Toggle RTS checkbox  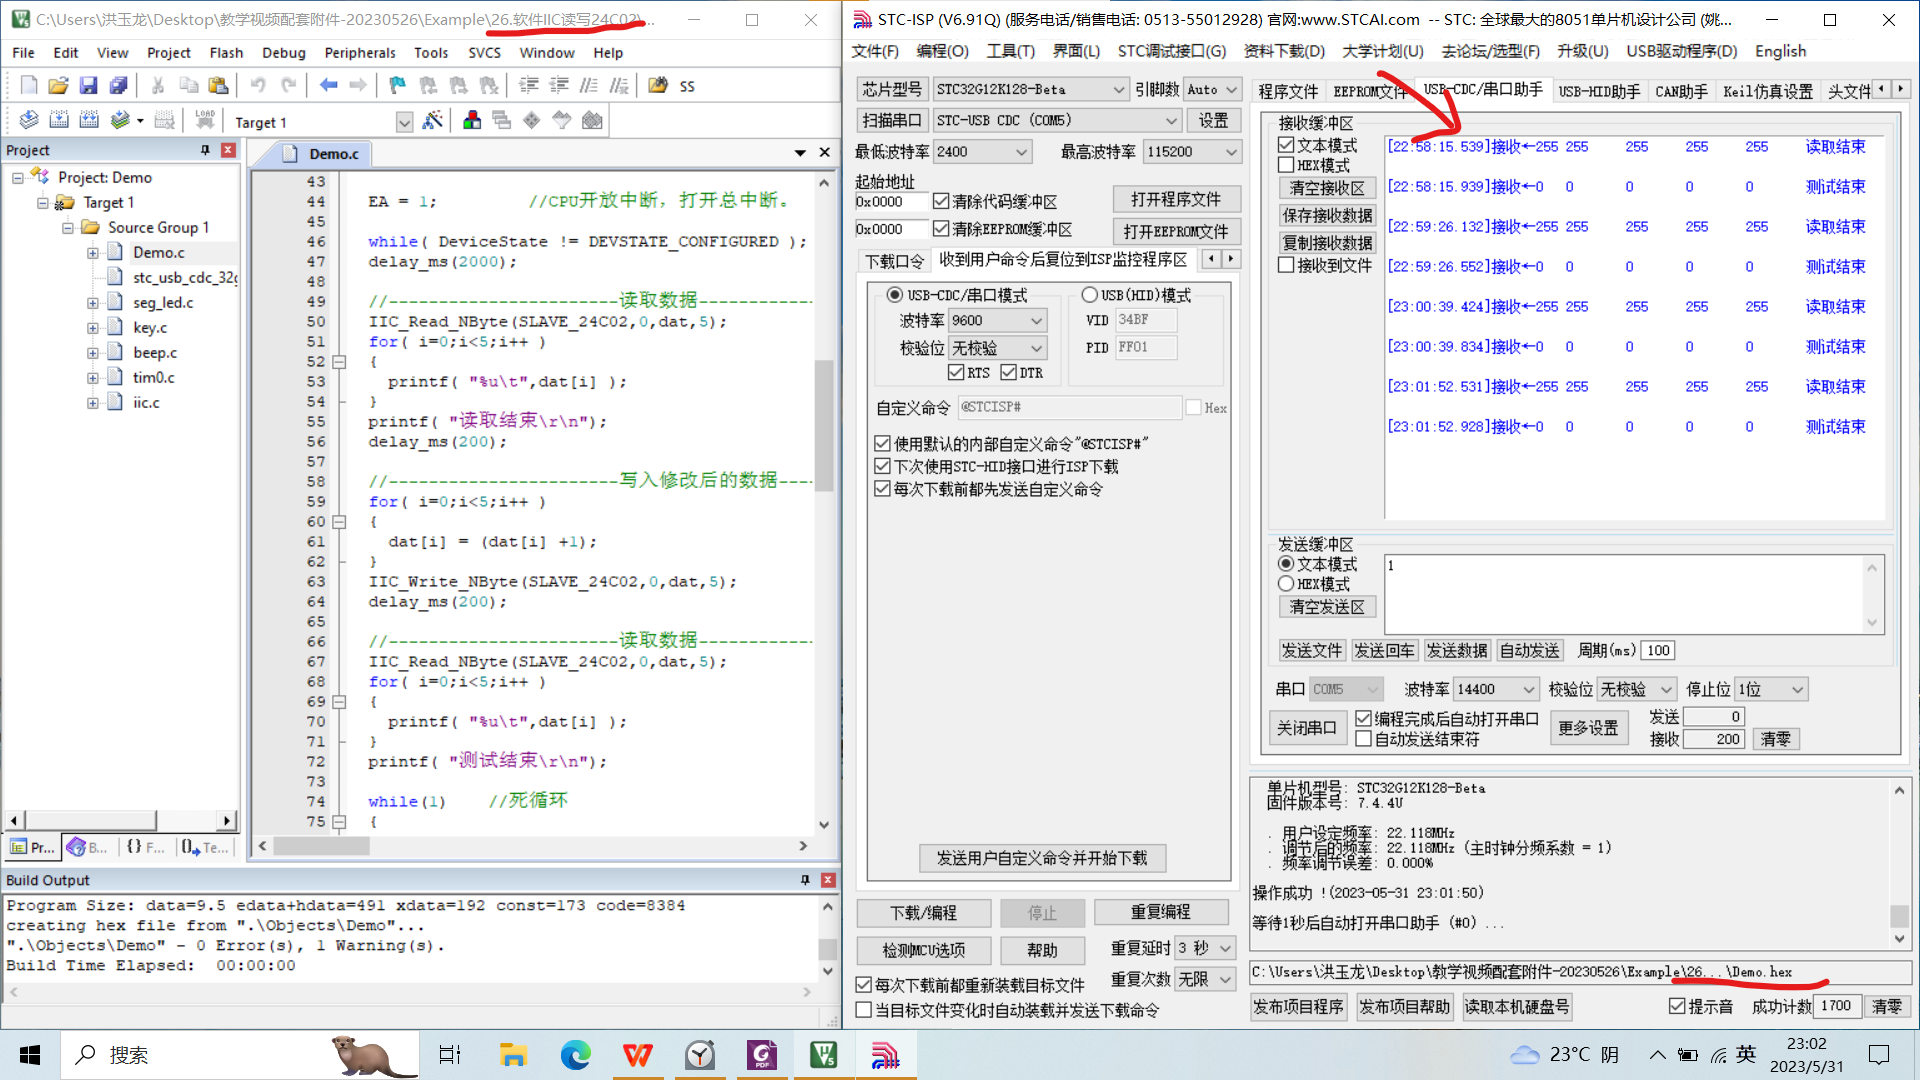[956, 373]
